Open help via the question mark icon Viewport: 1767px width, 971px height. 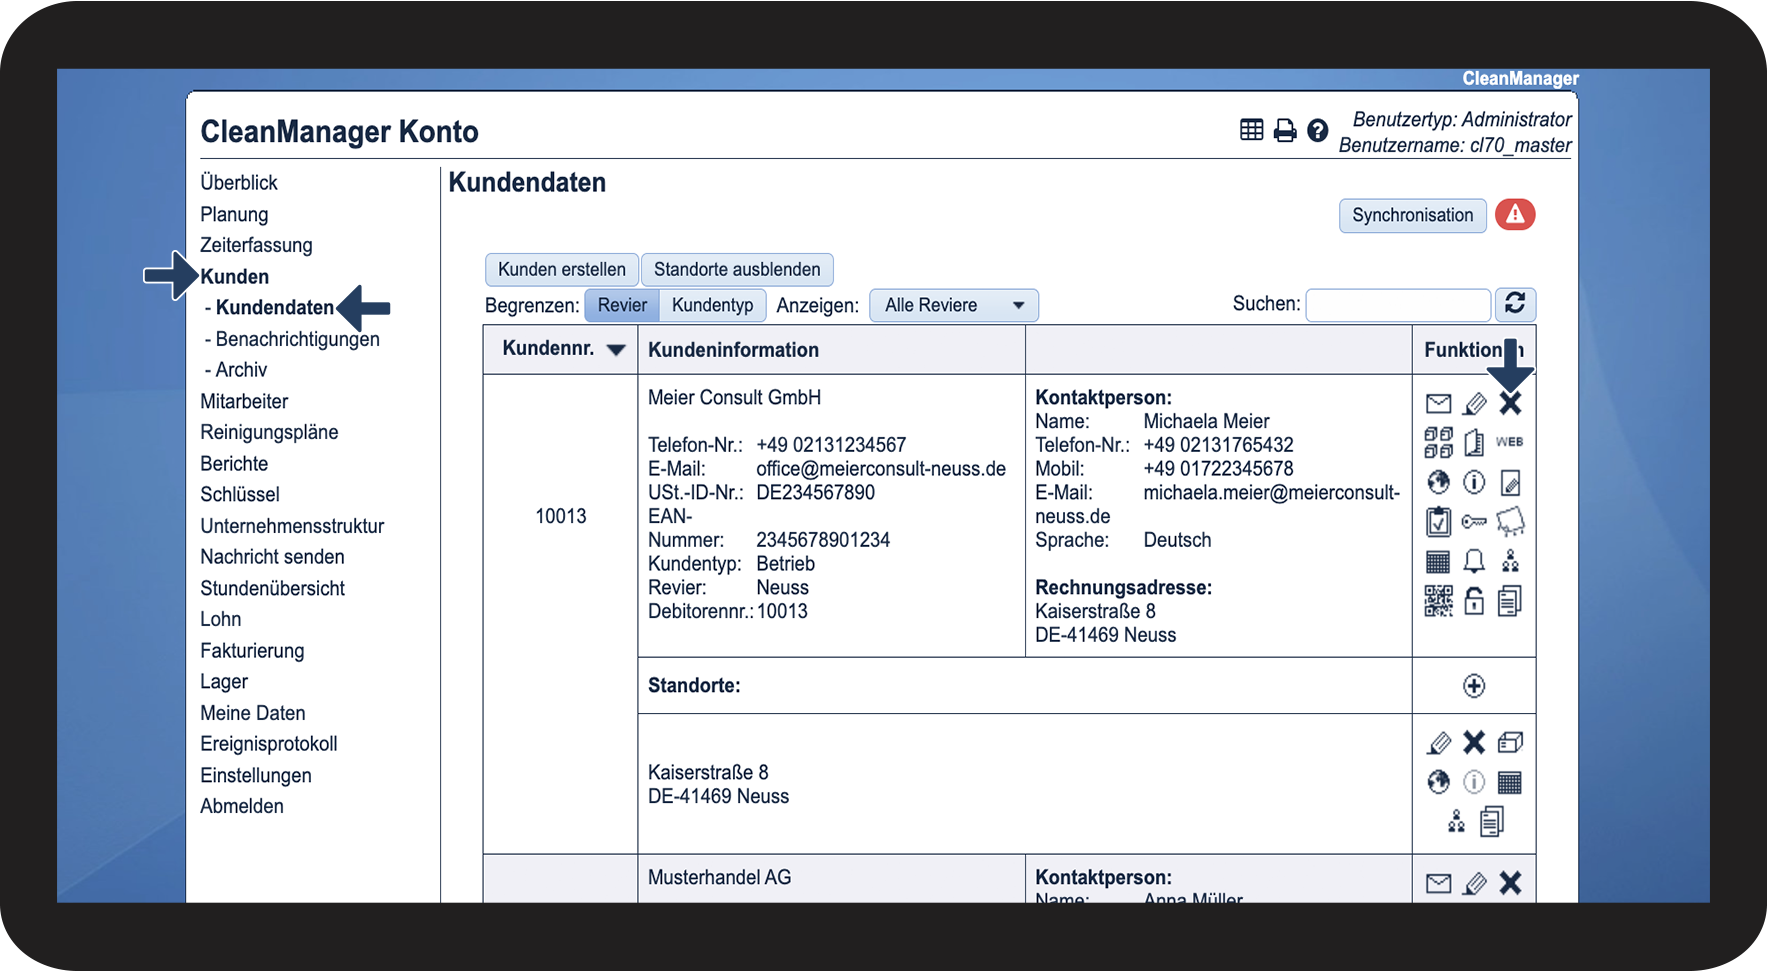pyautogui.click(x=1317, y=131)
